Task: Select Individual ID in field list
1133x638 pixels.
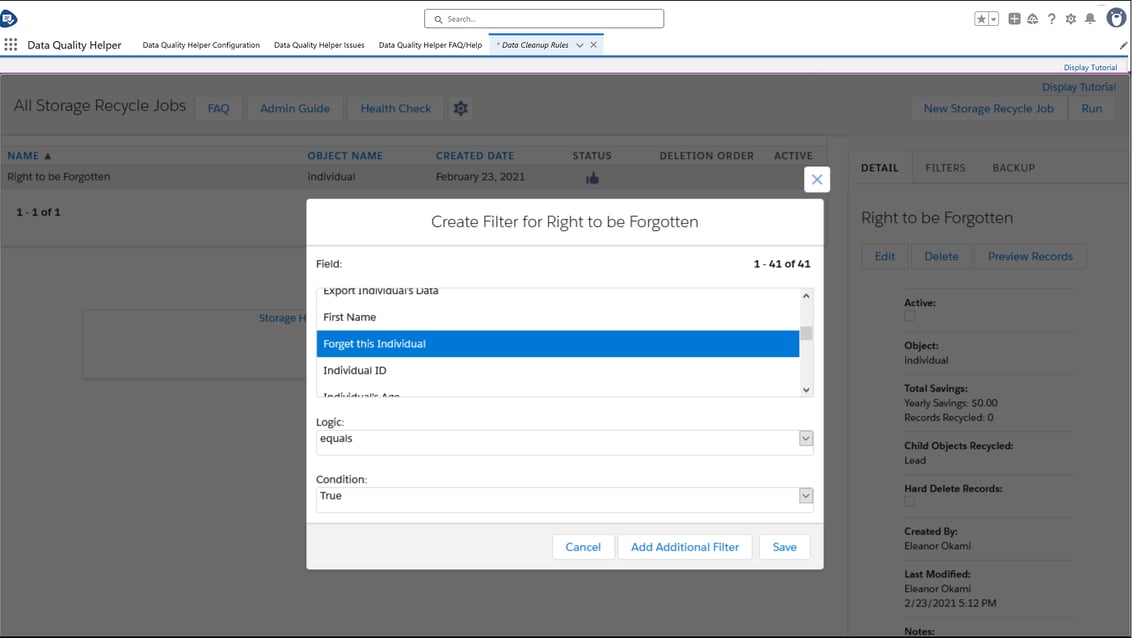Action: (x=558, y=371)
